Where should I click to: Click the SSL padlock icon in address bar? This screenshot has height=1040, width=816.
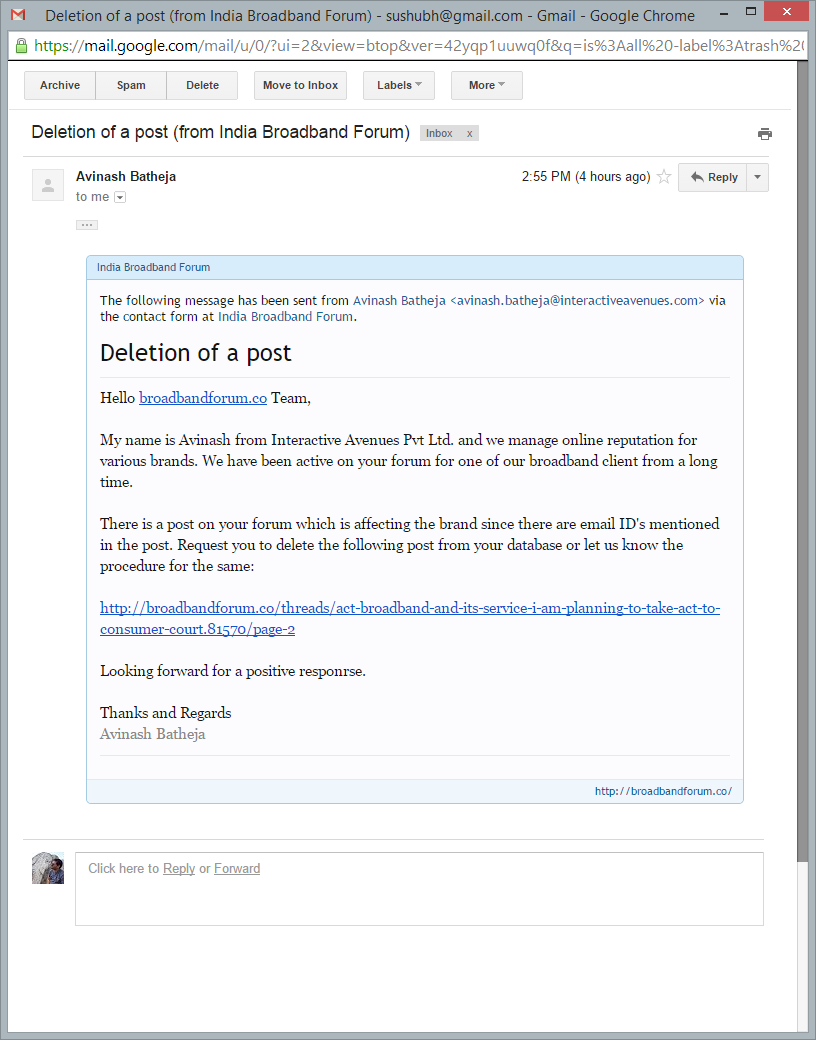tap(21, 46)
